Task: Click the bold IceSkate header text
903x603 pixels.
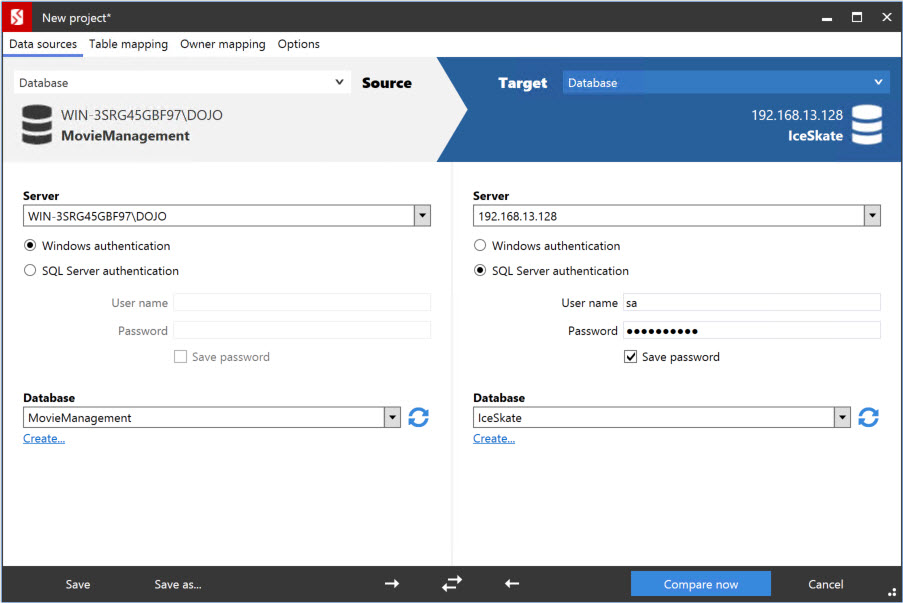Action: tap(815, 136)
